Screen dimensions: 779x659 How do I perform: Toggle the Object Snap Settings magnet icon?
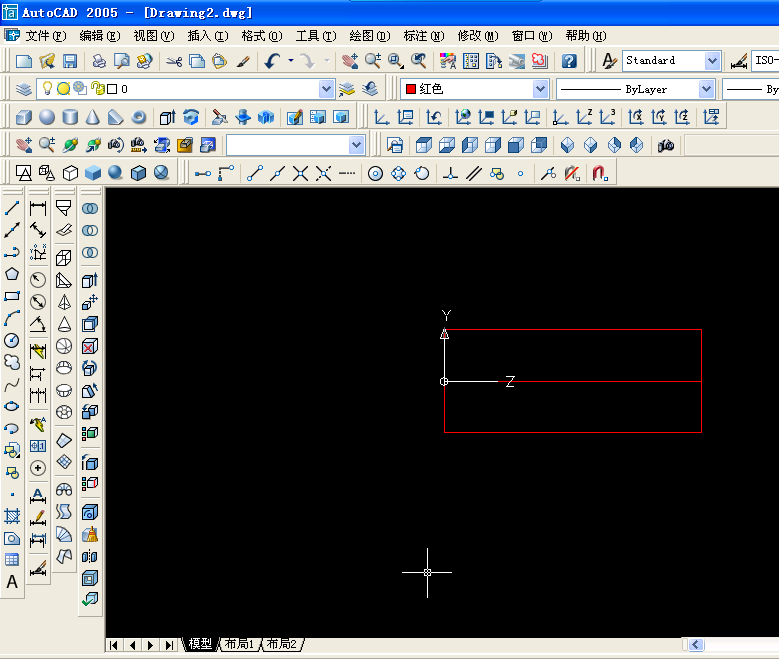tap(600, 173)
